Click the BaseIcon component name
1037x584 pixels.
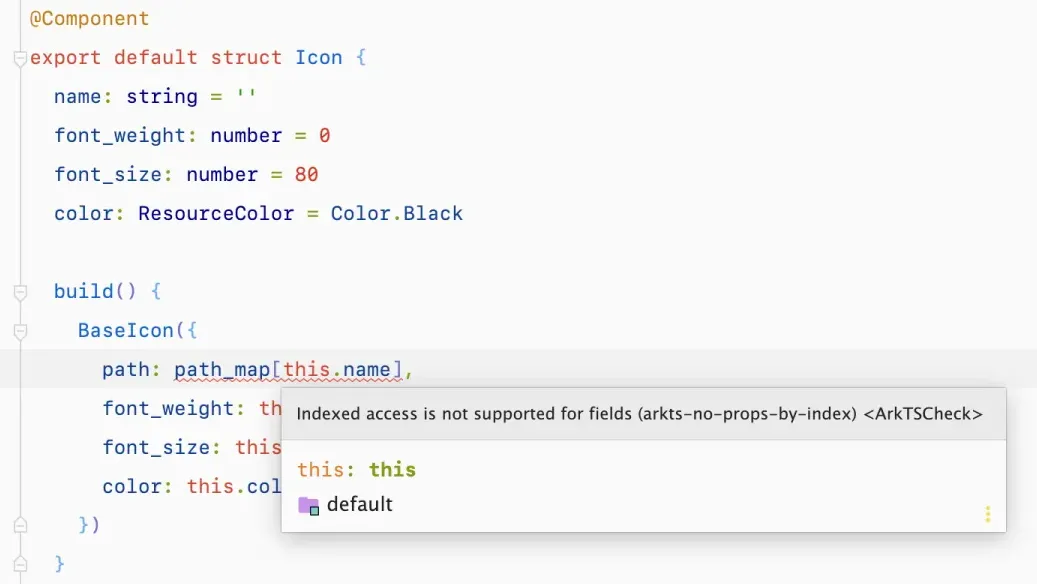(x=125, y=330)
